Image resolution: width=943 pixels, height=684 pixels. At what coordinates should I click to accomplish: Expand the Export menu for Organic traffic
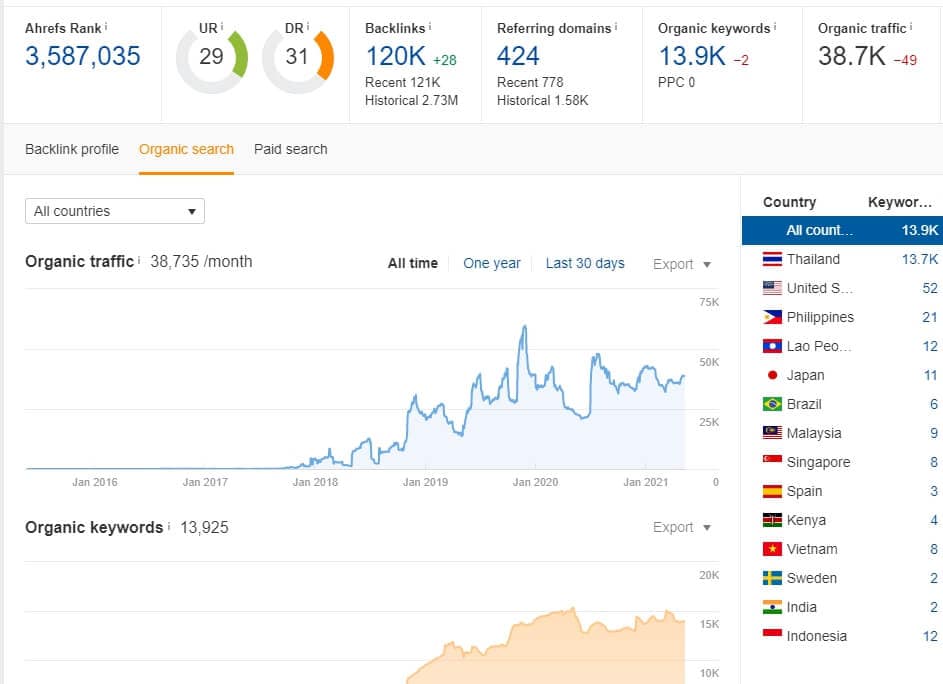click(x=682, y=264)
